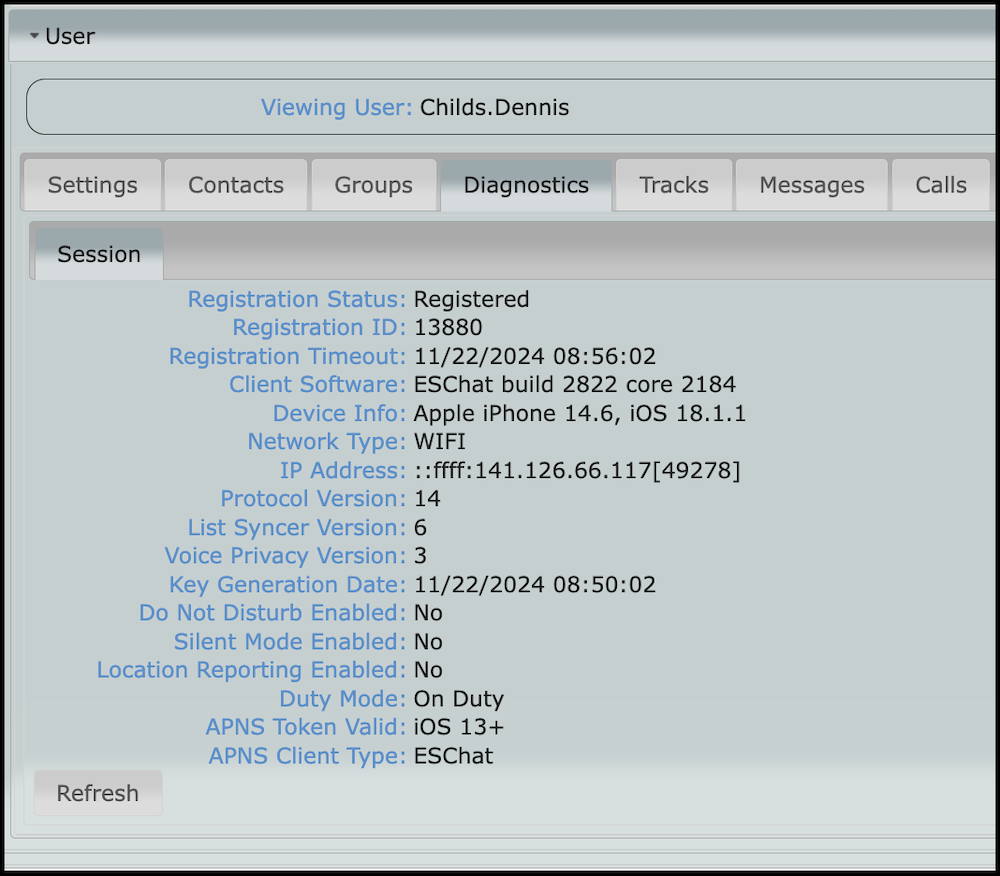Click the Viewing User label
Viewport: 1000px width, 876px height.
tap(338, 107)
